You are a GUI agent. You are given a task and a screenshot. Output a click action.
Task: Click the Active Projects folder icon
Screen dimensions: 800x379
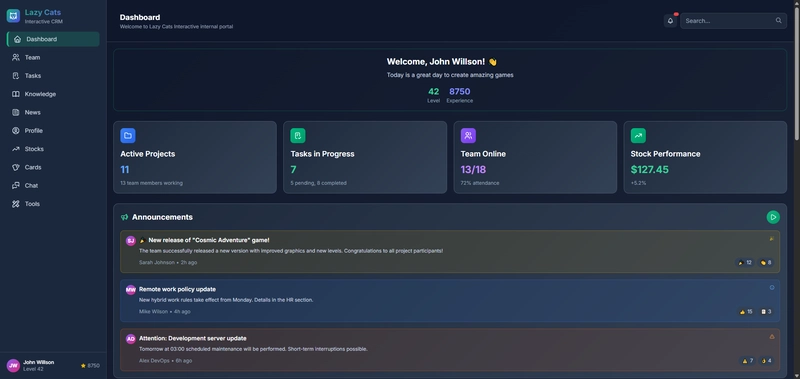128,136
